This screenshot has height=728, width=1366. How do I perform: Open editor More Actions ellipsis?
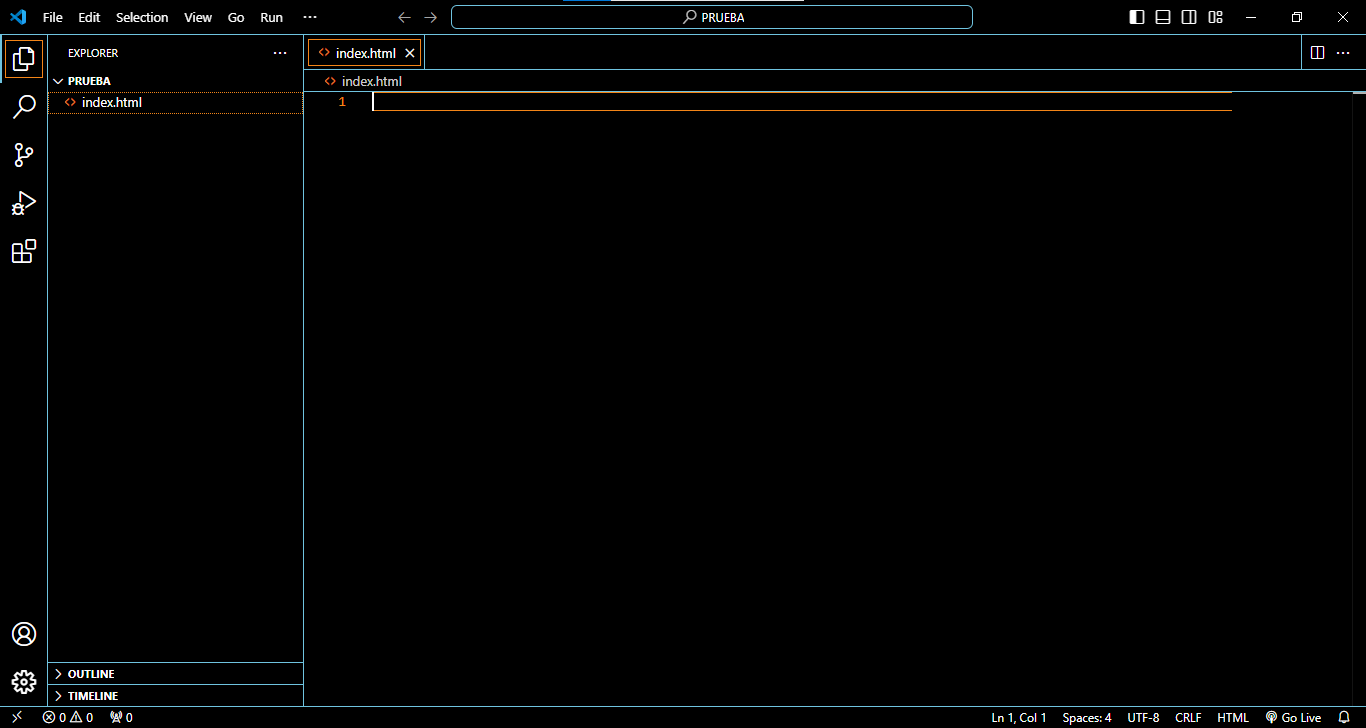[1343, 53]
